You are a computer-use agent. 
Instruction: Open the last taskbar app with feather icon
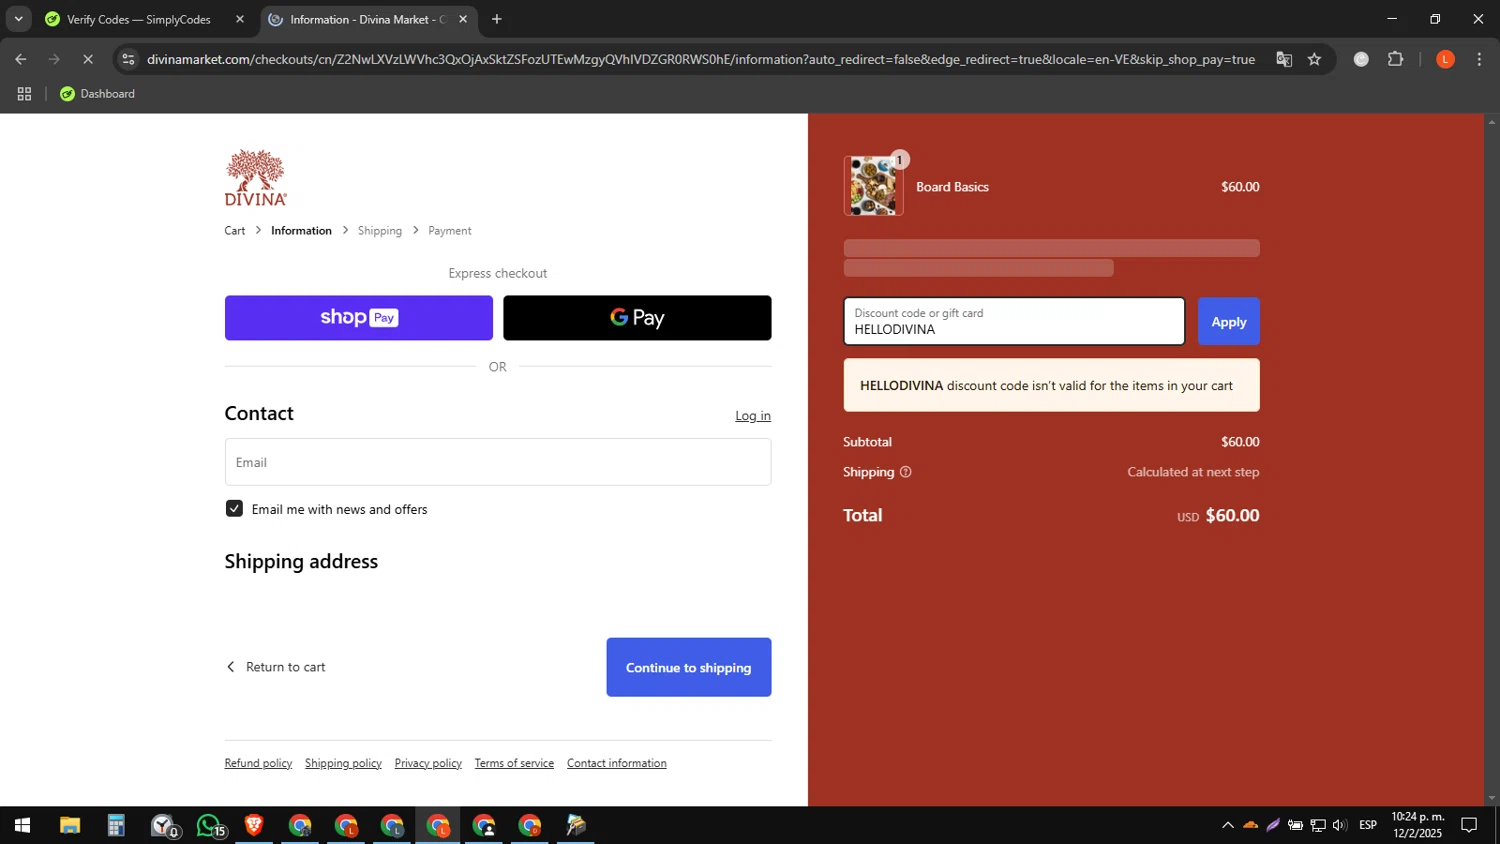[576, 826]
